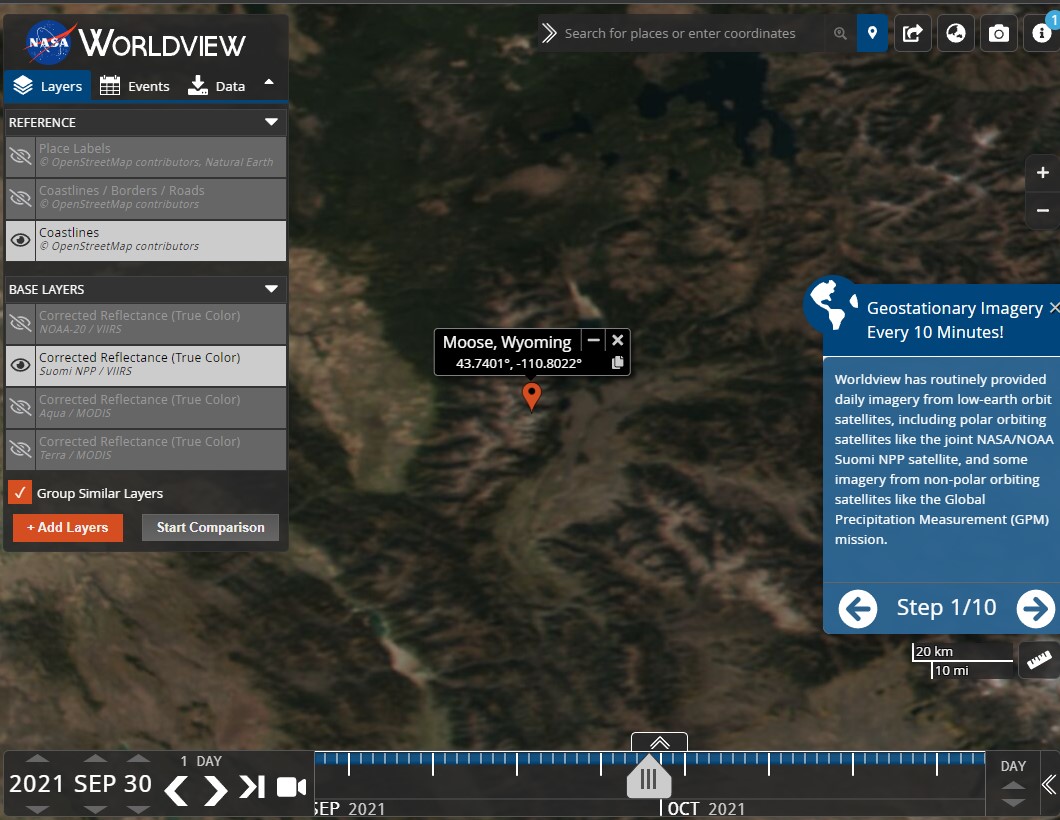1060x820 pixels.
Task: Increase the month with up arrow
Action: point(95,758)
